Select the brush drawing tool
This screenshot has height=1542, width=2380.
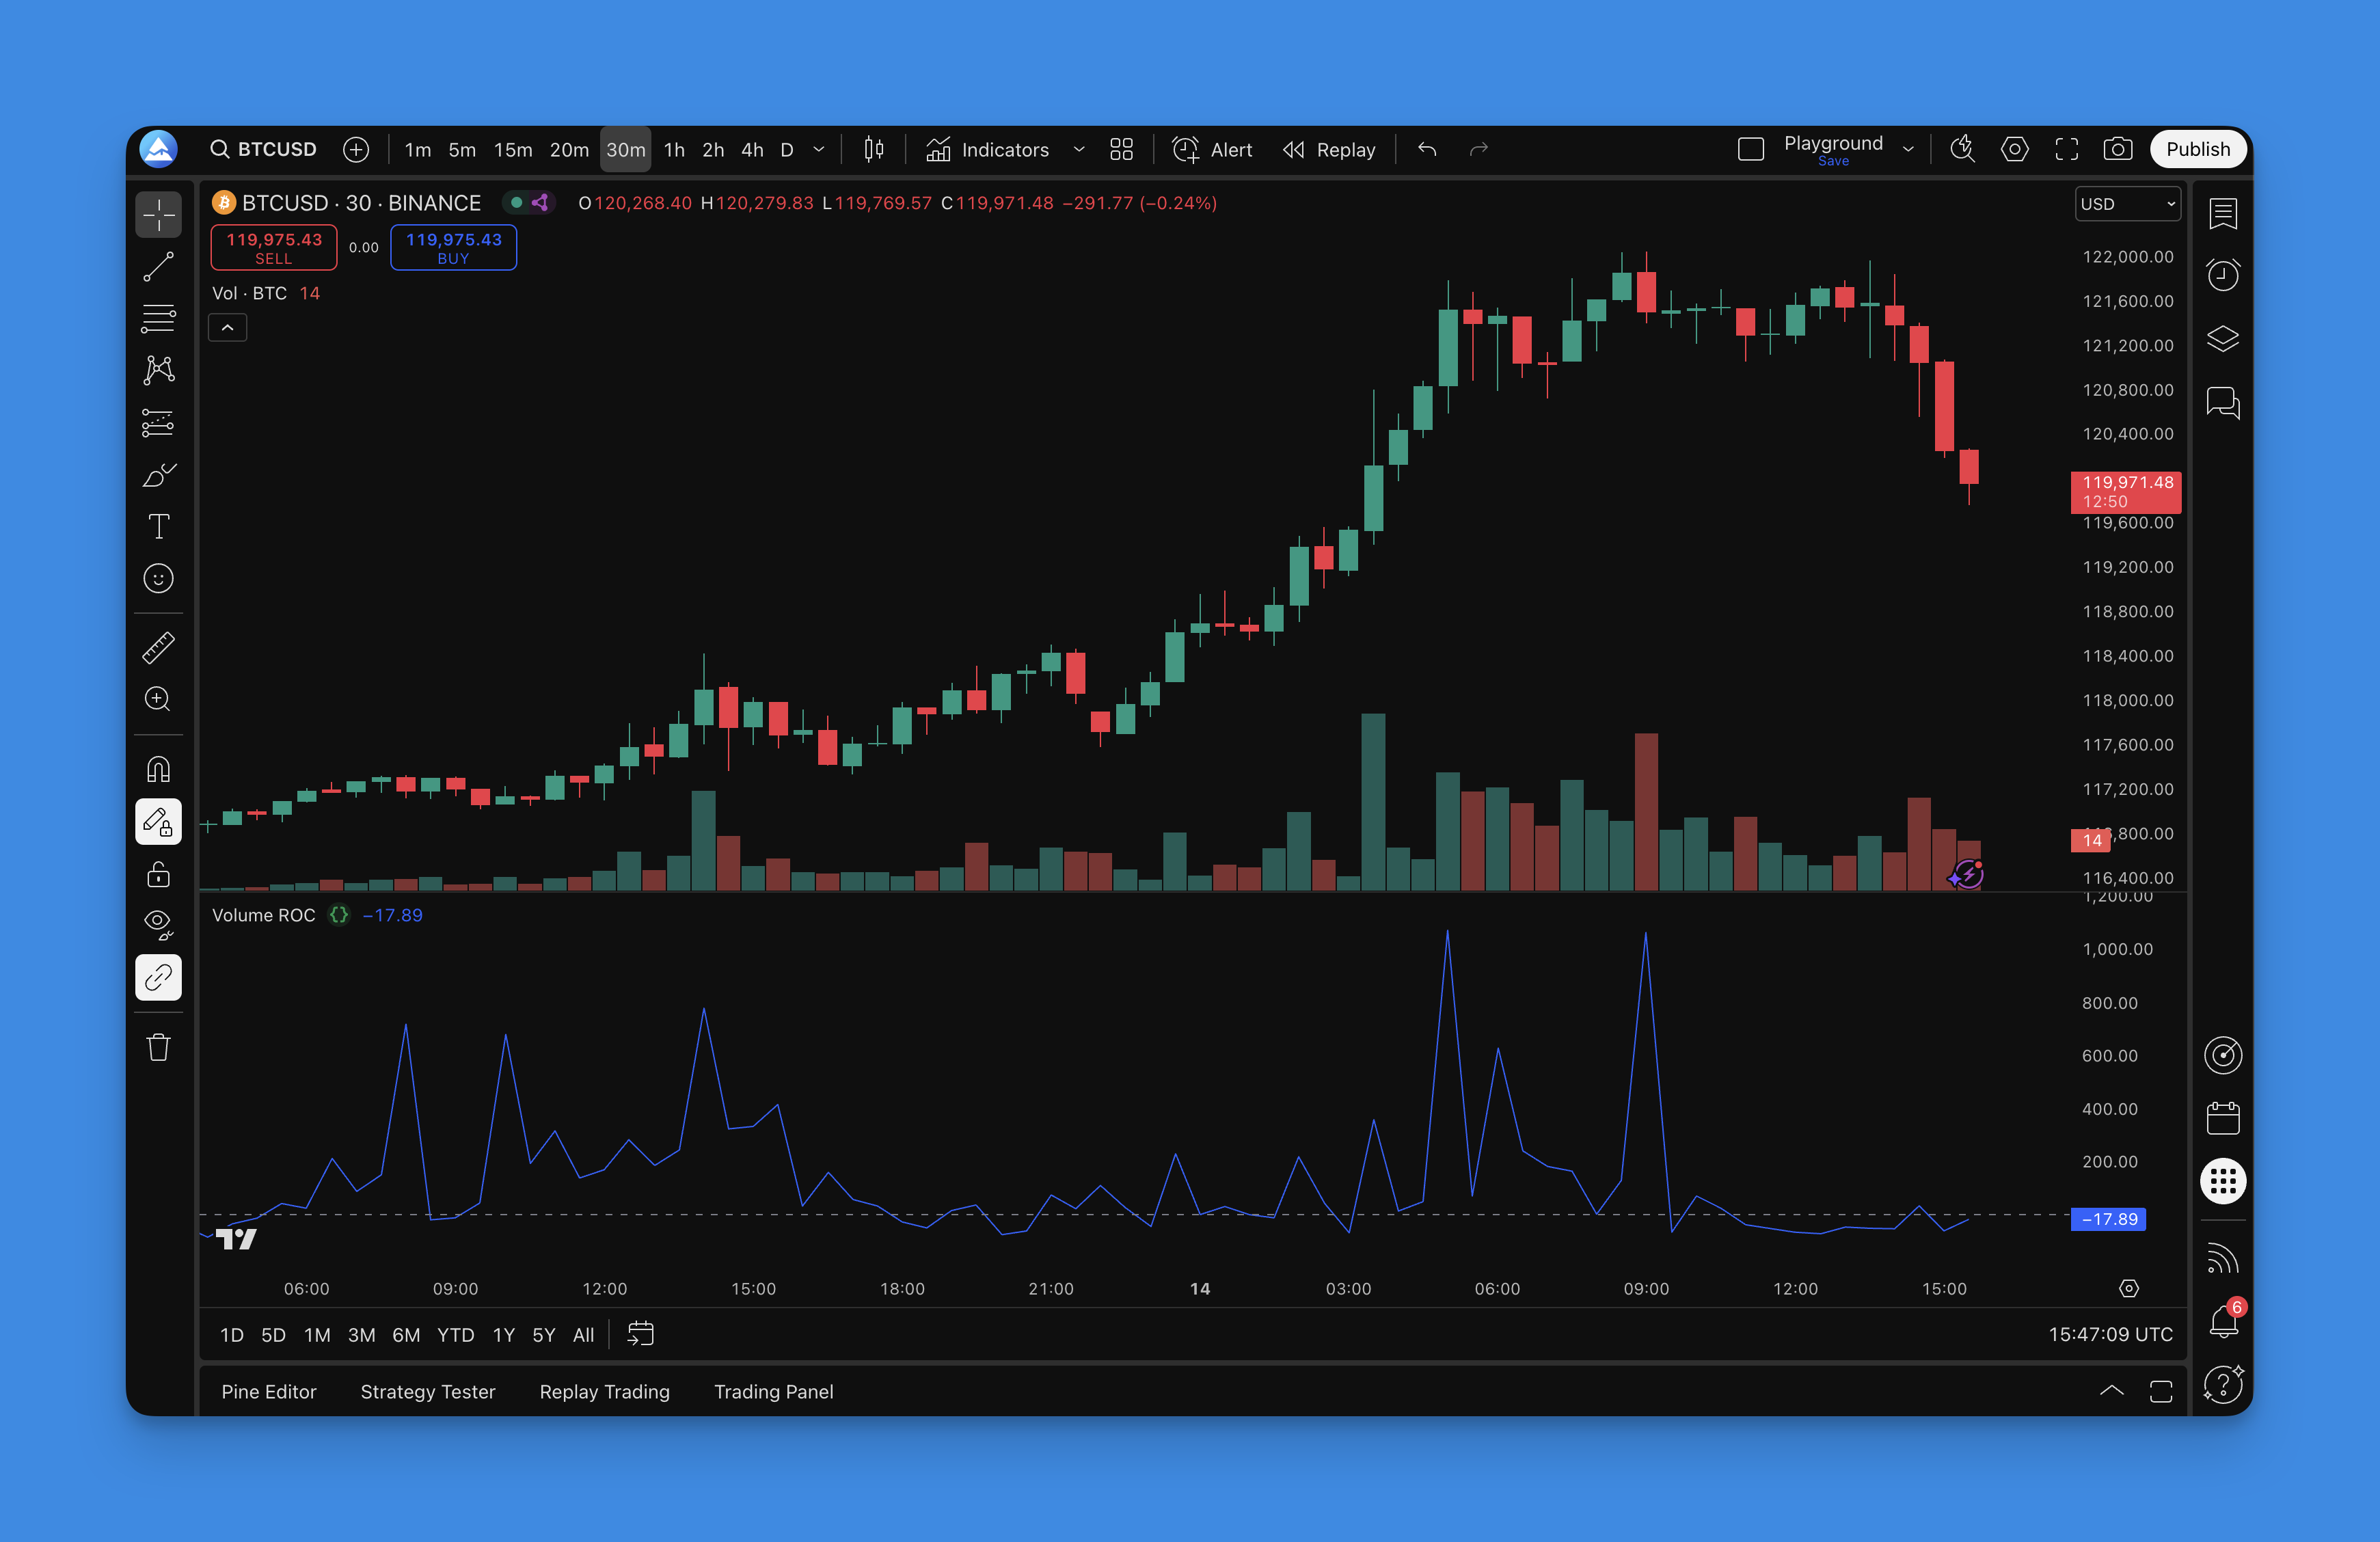158,475
